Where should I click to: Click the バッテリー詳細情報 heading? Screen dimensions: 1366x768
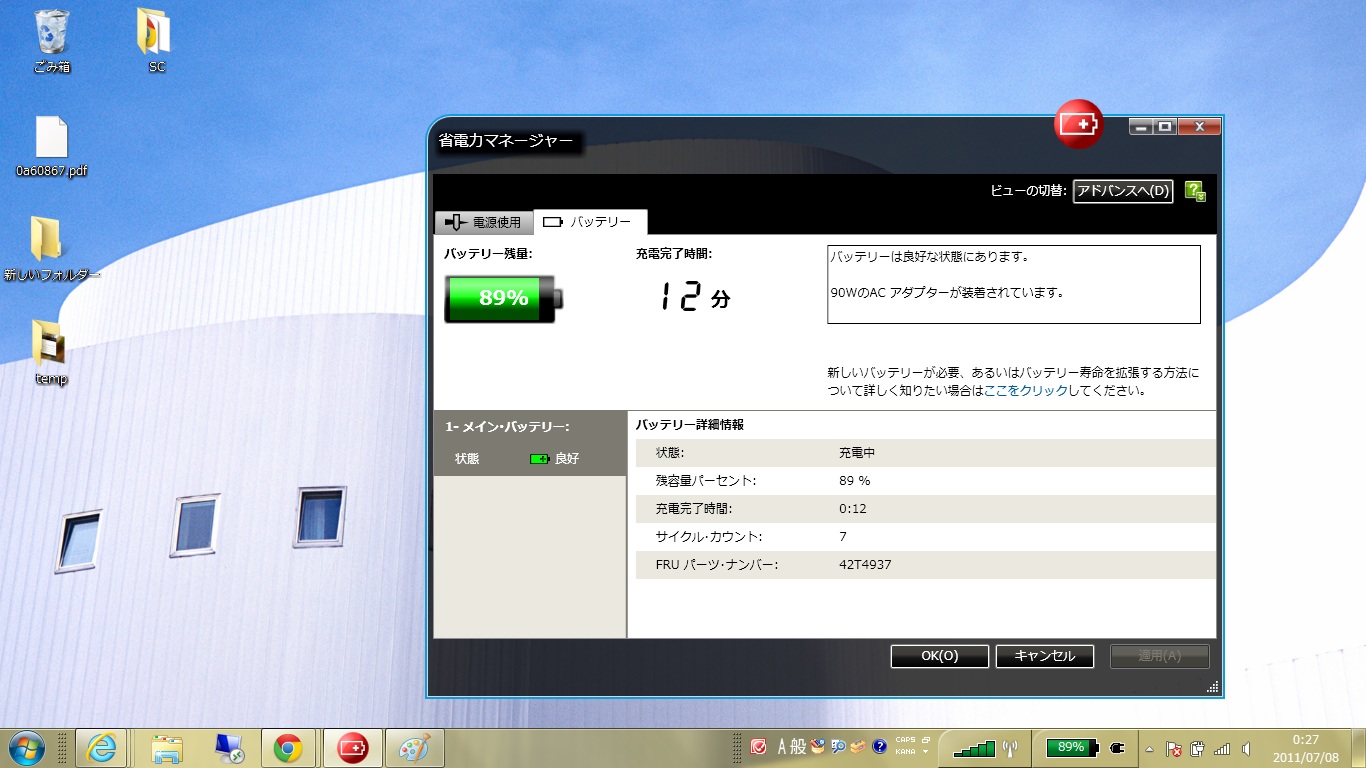690,425
